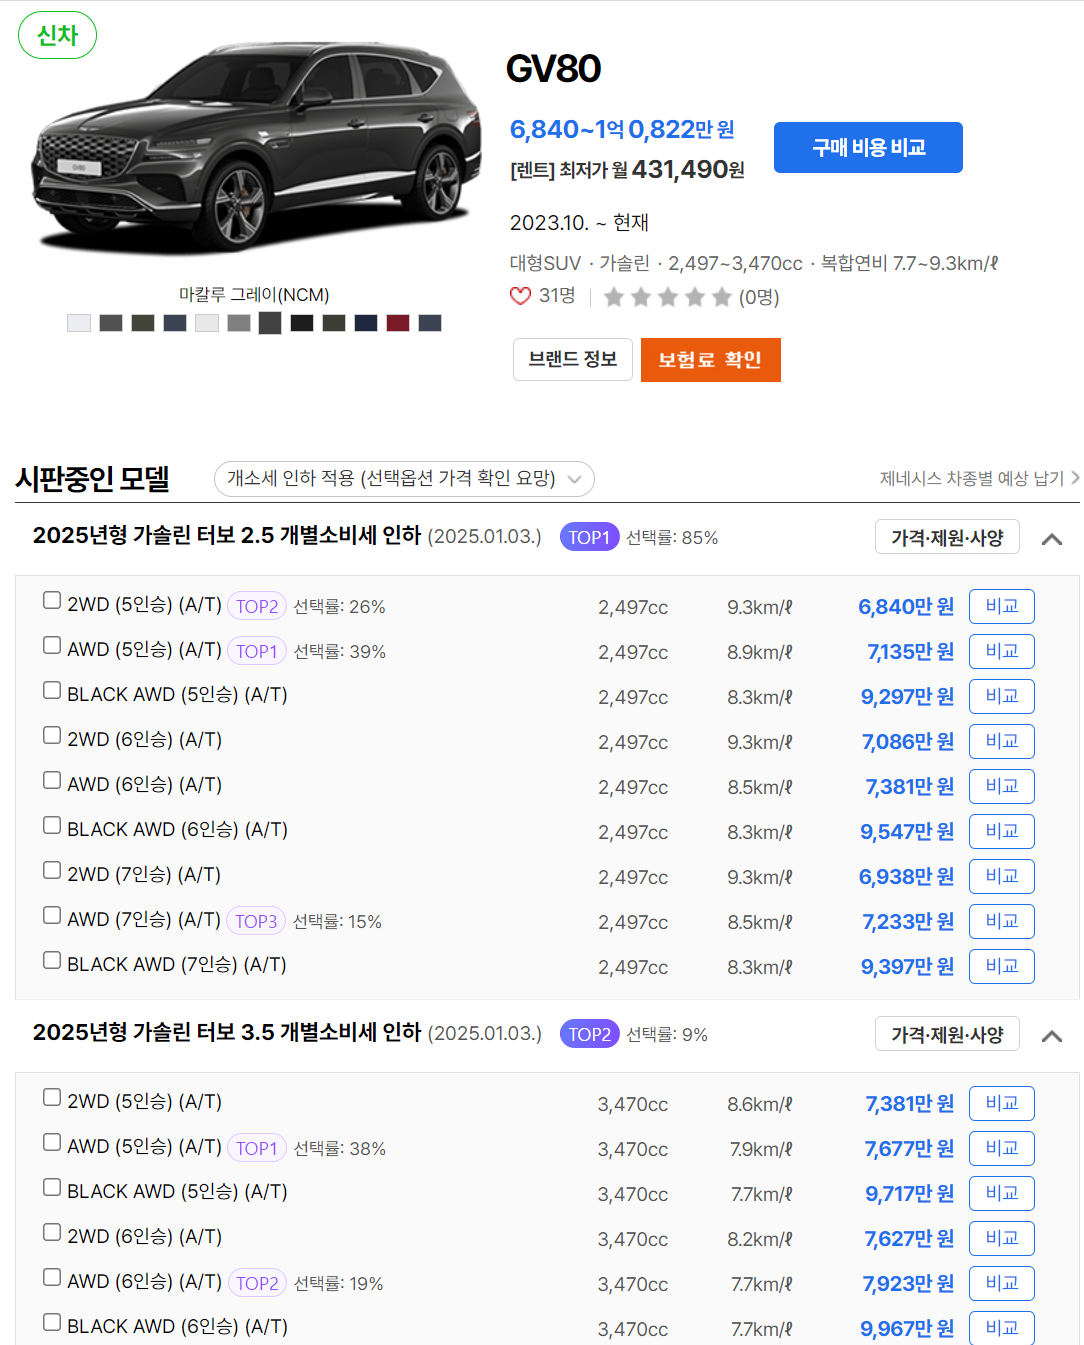
Task: Click TOP1 badge next to 3.5 AWD (5인승)
Action: click(257, 1148)
